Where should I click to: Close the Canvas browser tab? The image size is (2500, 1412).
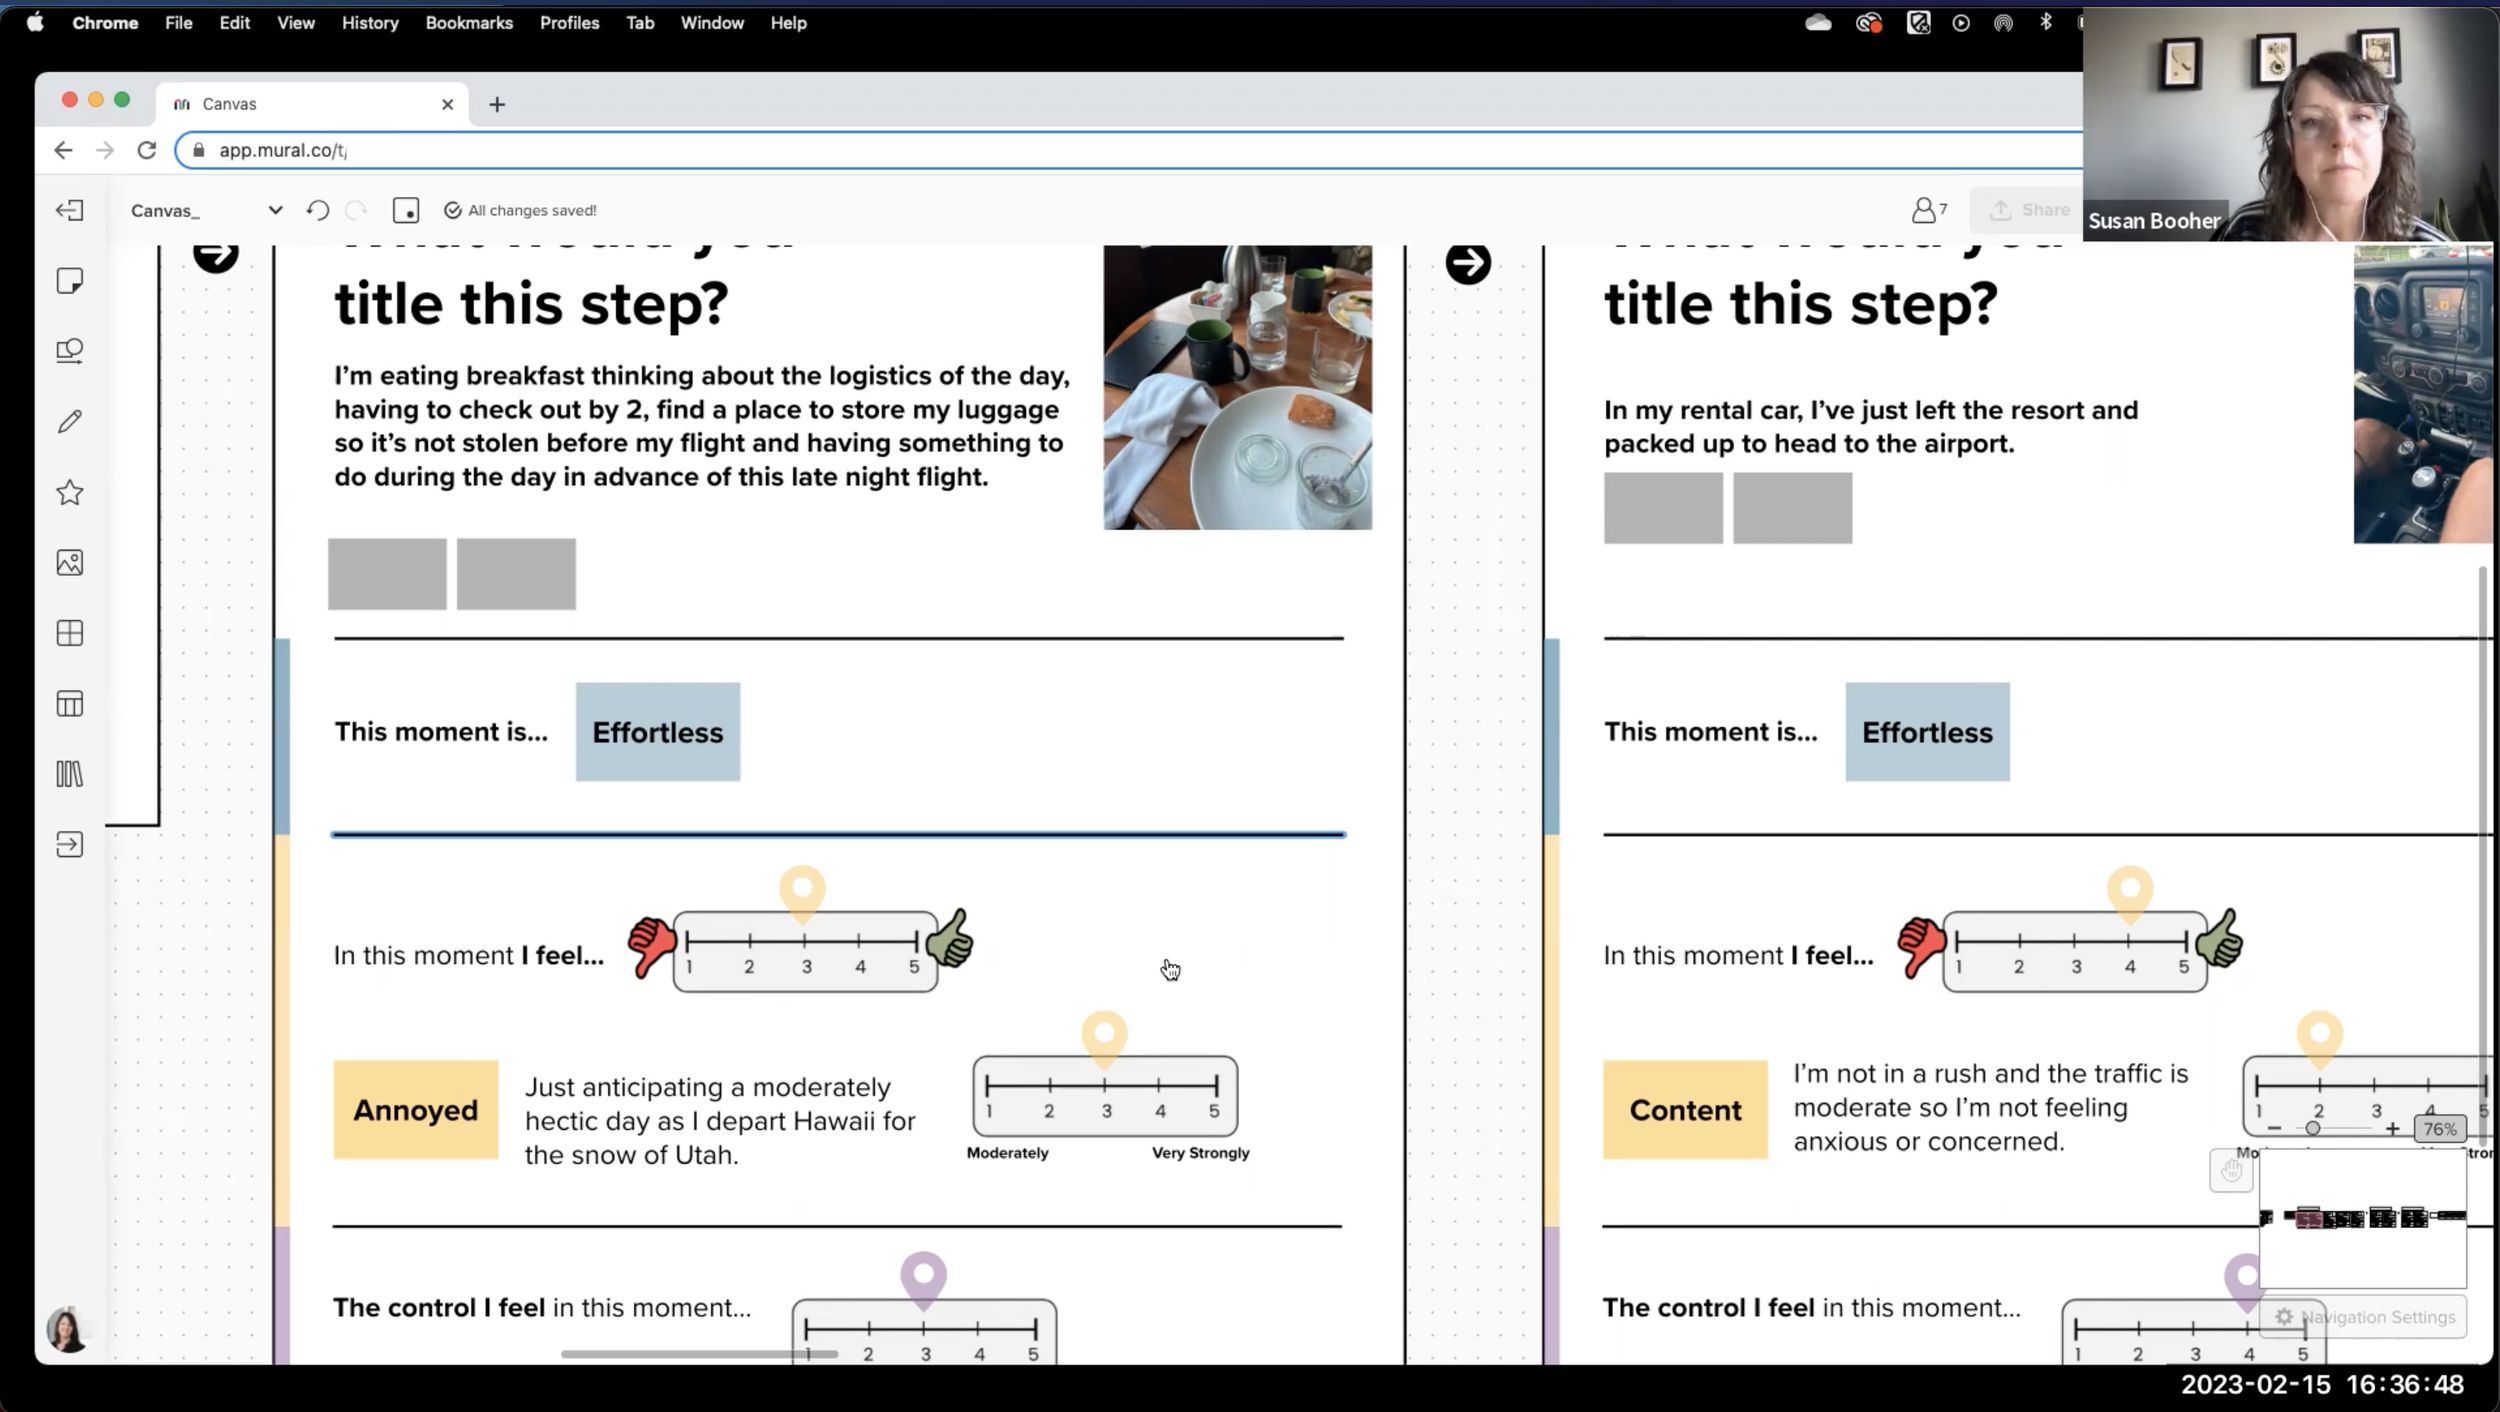coord(447,104)
